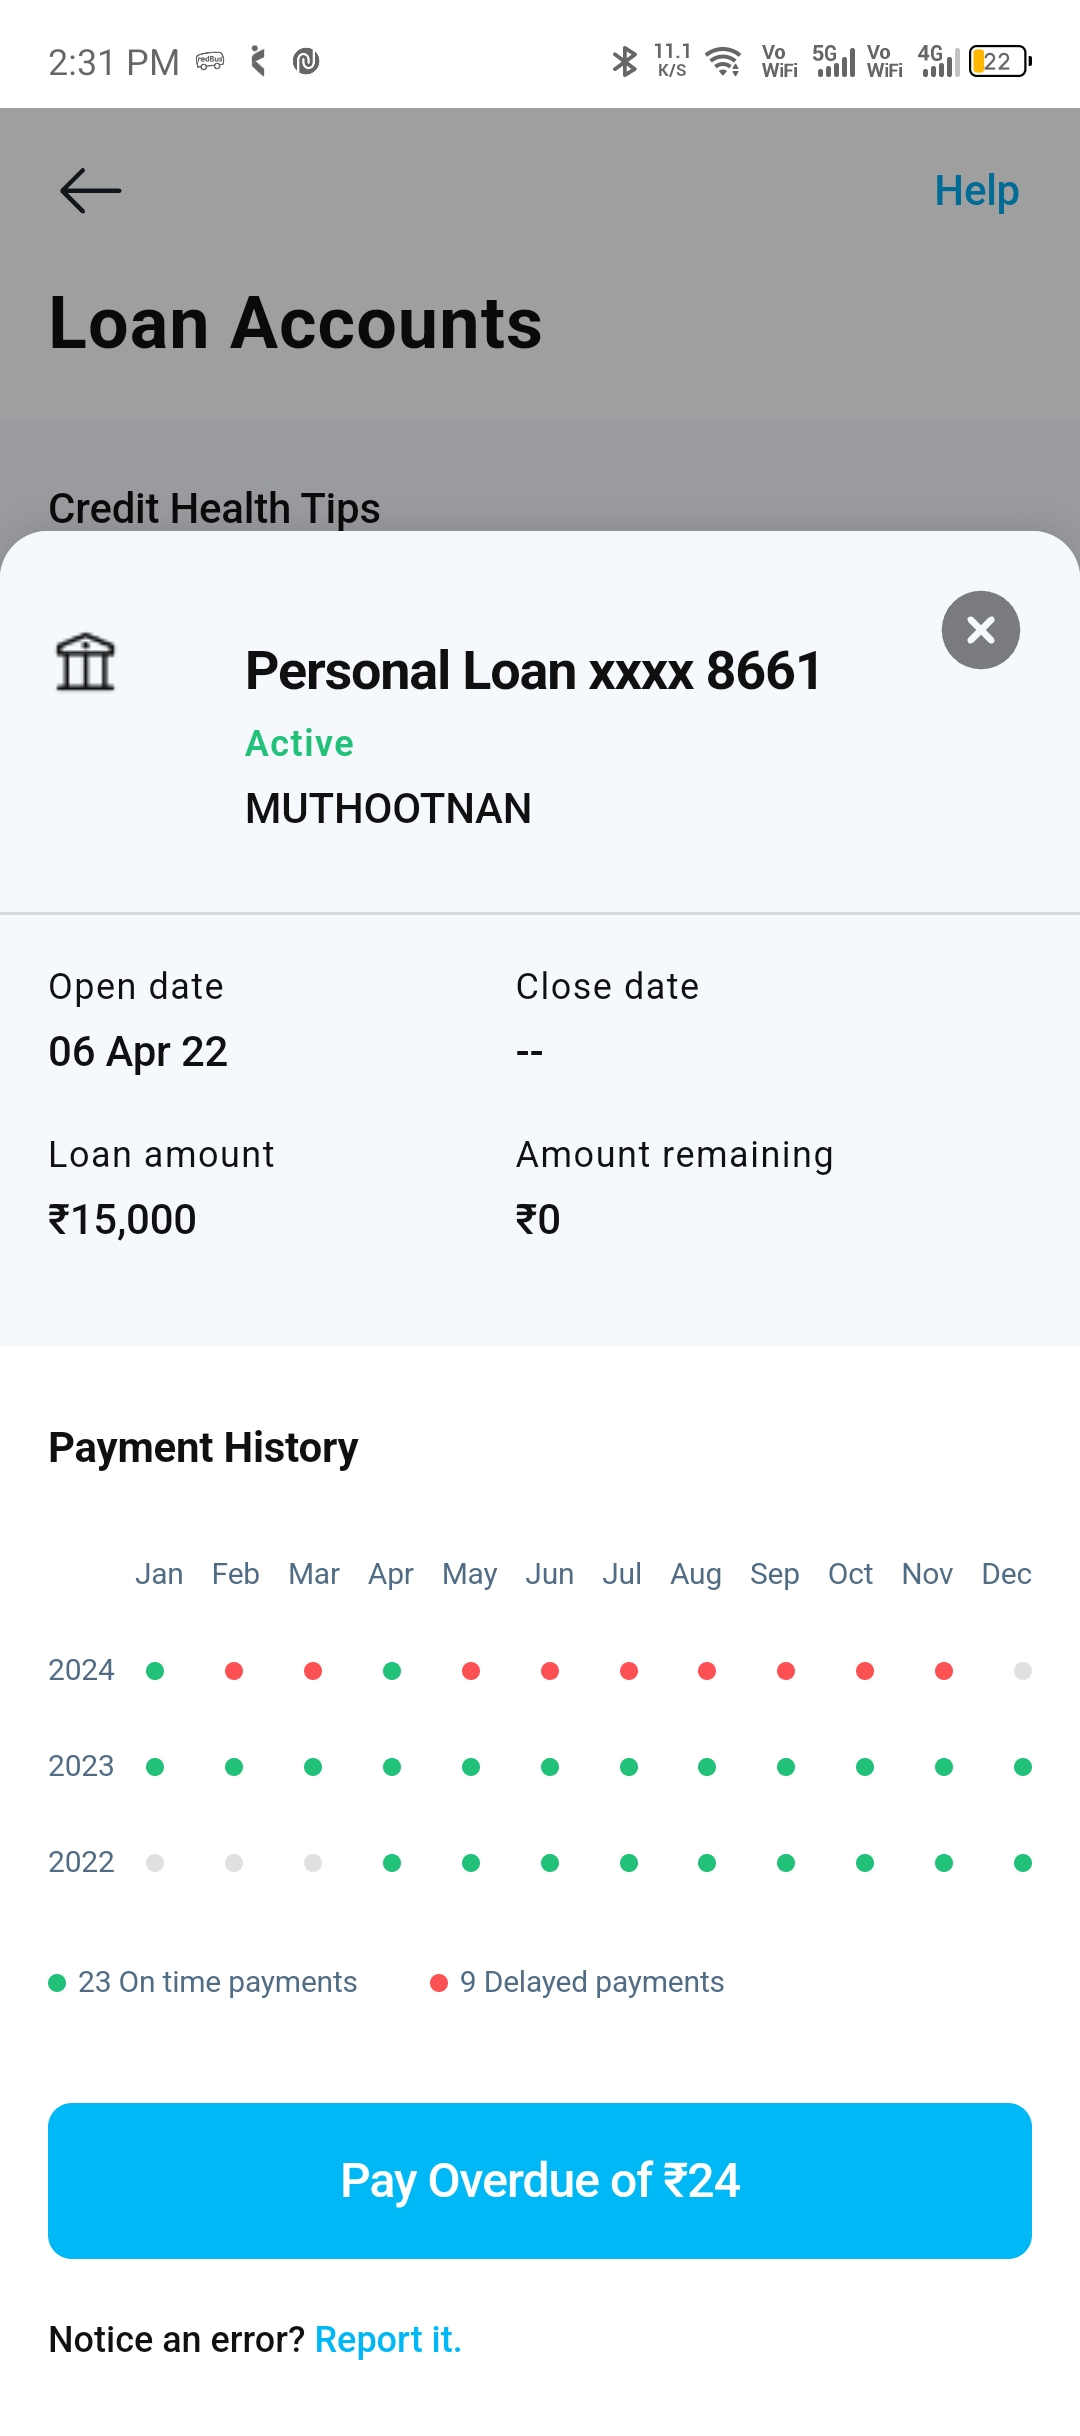
Task: Tap the Personal Loan xxxx 8661 title
Action: coord(533,670)
